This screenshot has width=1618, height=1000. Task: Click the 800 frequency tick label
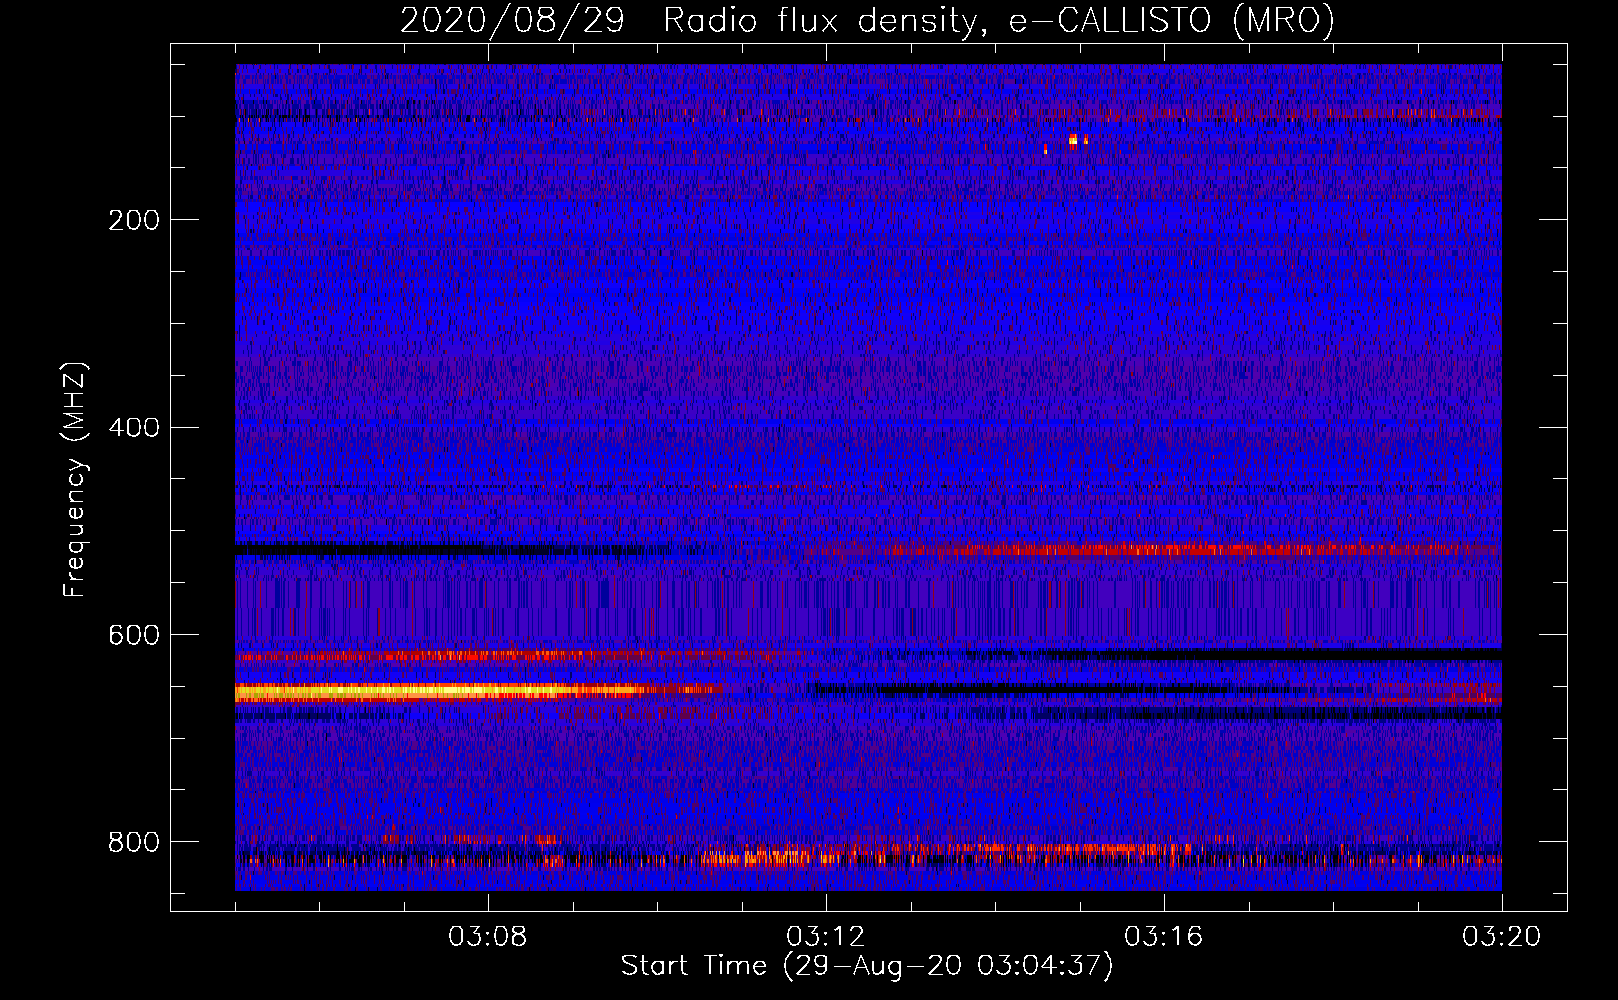134,843
